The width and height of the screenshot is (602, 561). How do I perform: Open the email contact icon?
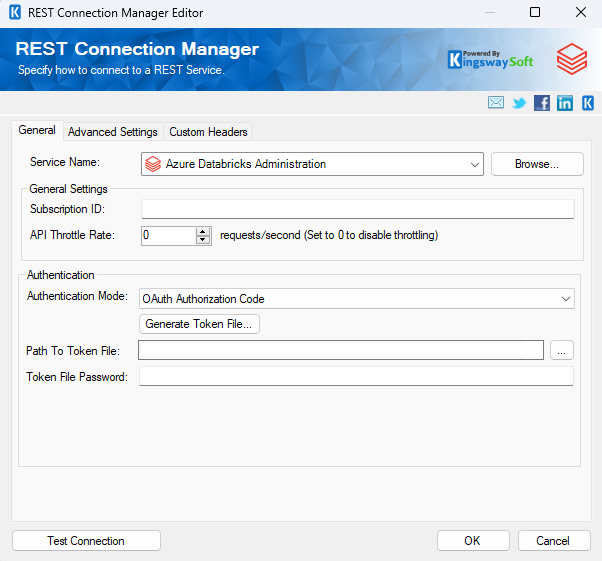coord(496,103)
